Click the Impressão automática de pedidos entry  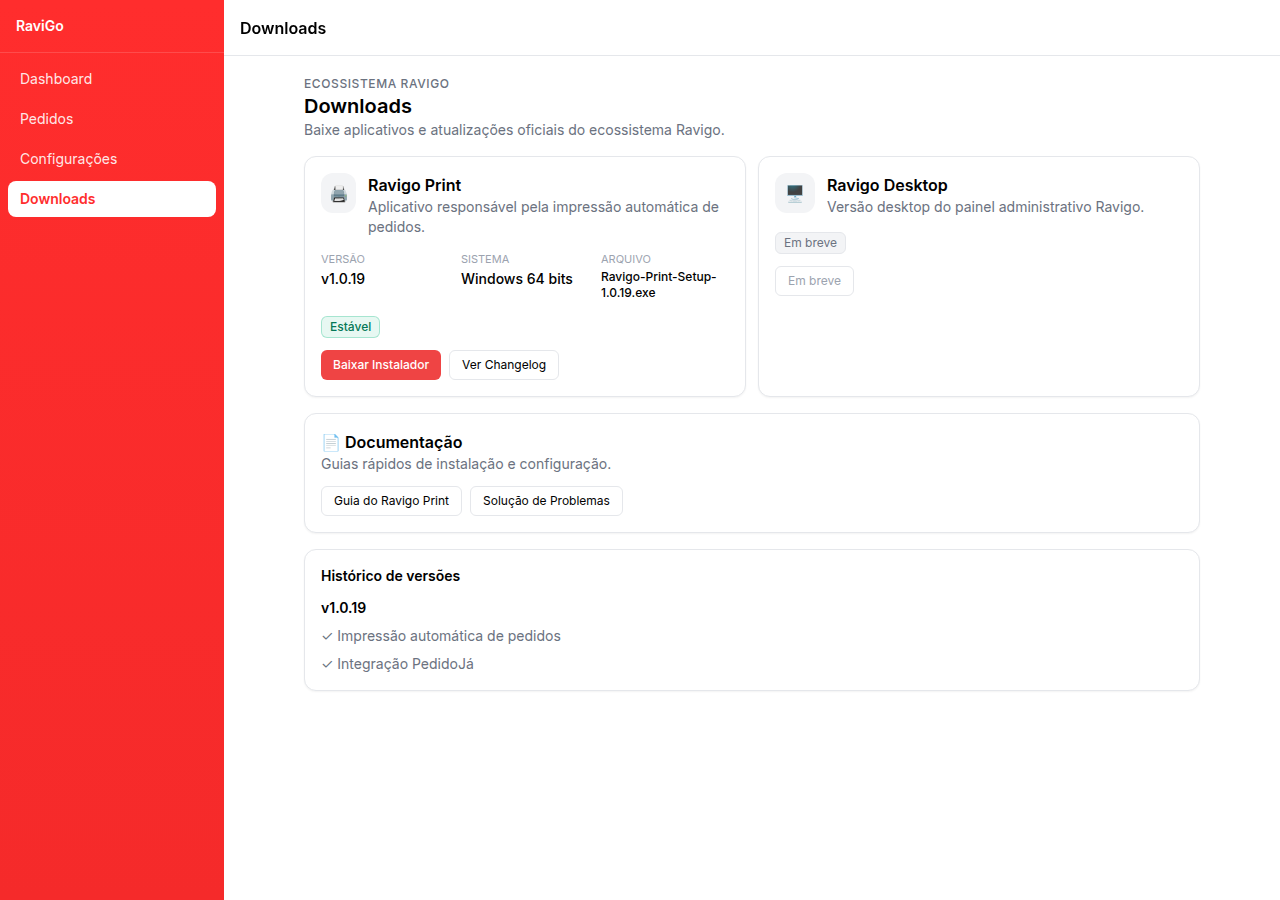tap(441, 636)
